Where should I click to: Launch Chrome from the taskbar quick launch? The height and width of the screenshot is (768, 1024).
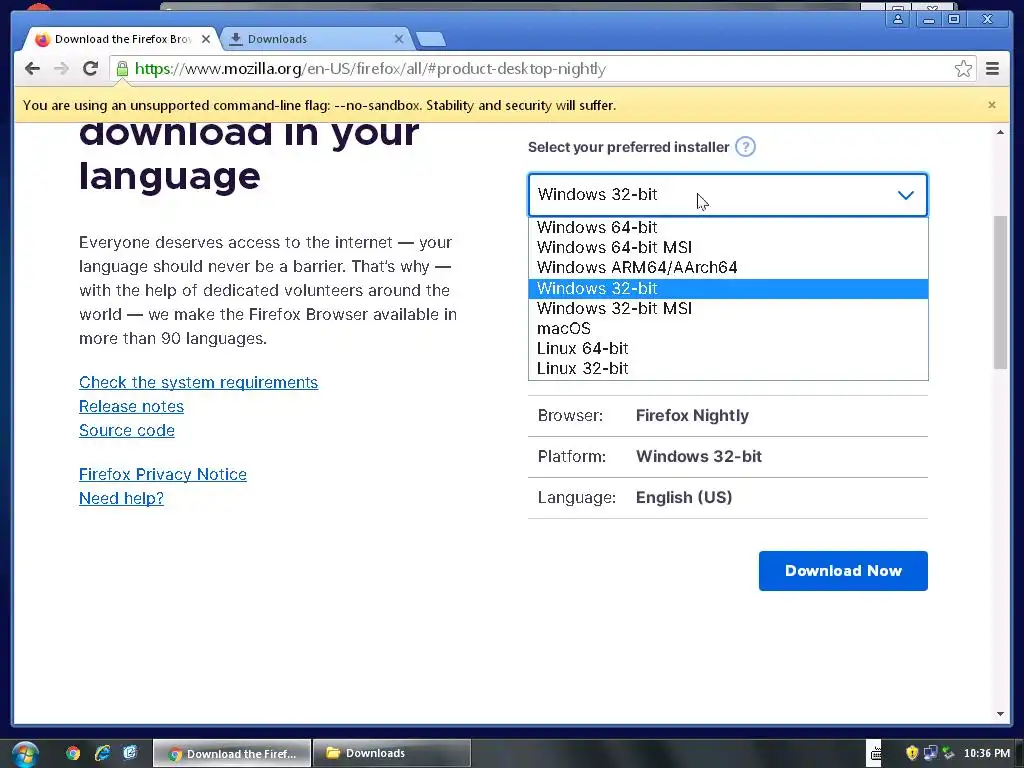[73, 753]
